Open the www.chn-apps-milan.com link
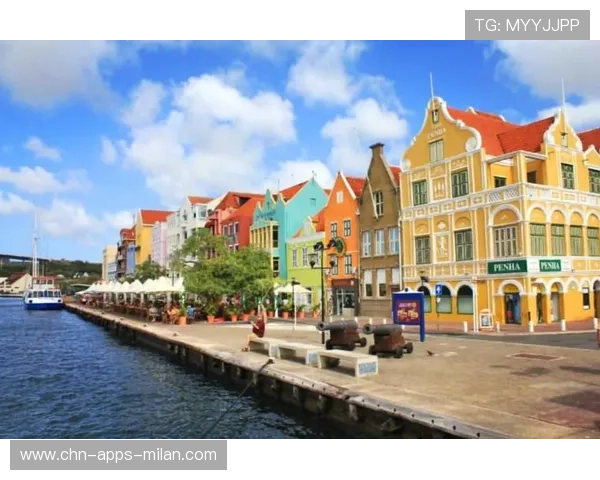Viewport: 600px width, 480px height. pos(119,455)
